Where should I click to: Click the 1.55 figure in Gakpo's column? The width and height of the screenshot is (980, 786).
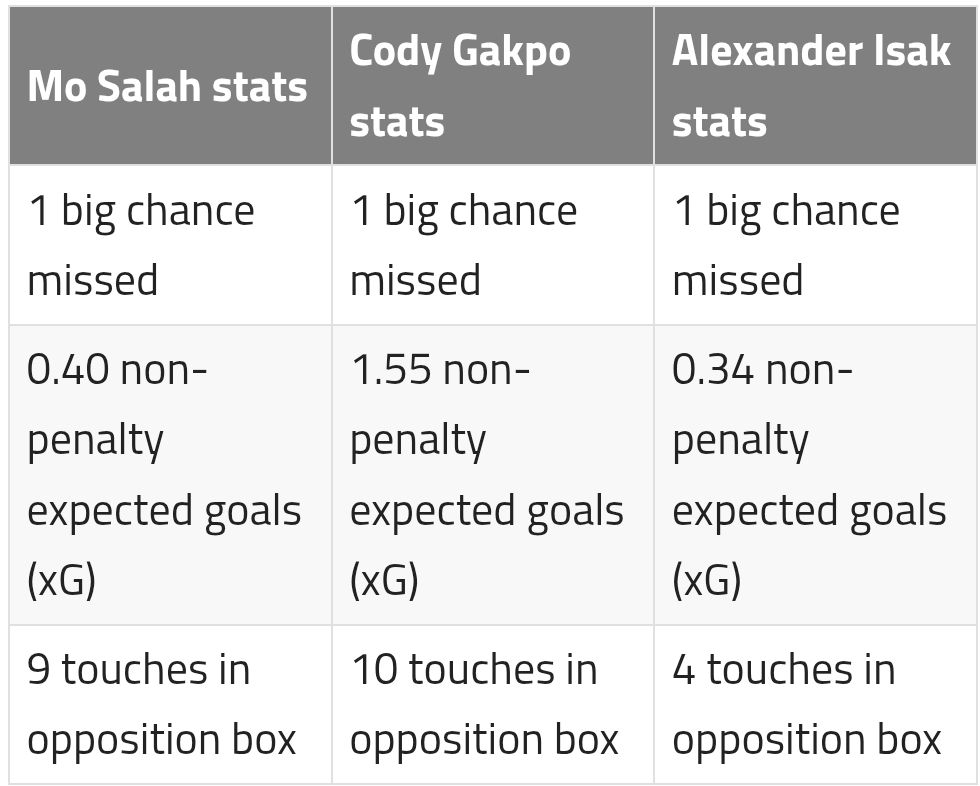(x=390, y=370)
